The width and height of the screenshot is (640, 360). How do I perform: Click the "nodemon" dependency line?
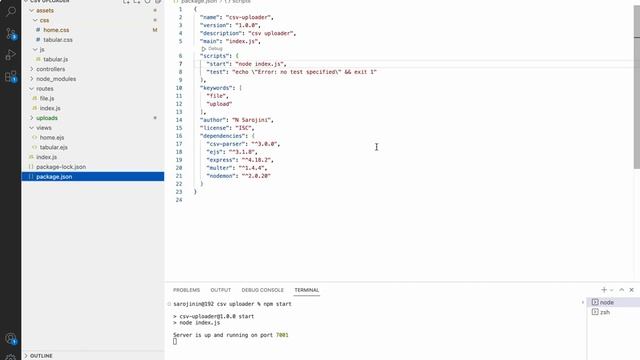click(238, 176)
